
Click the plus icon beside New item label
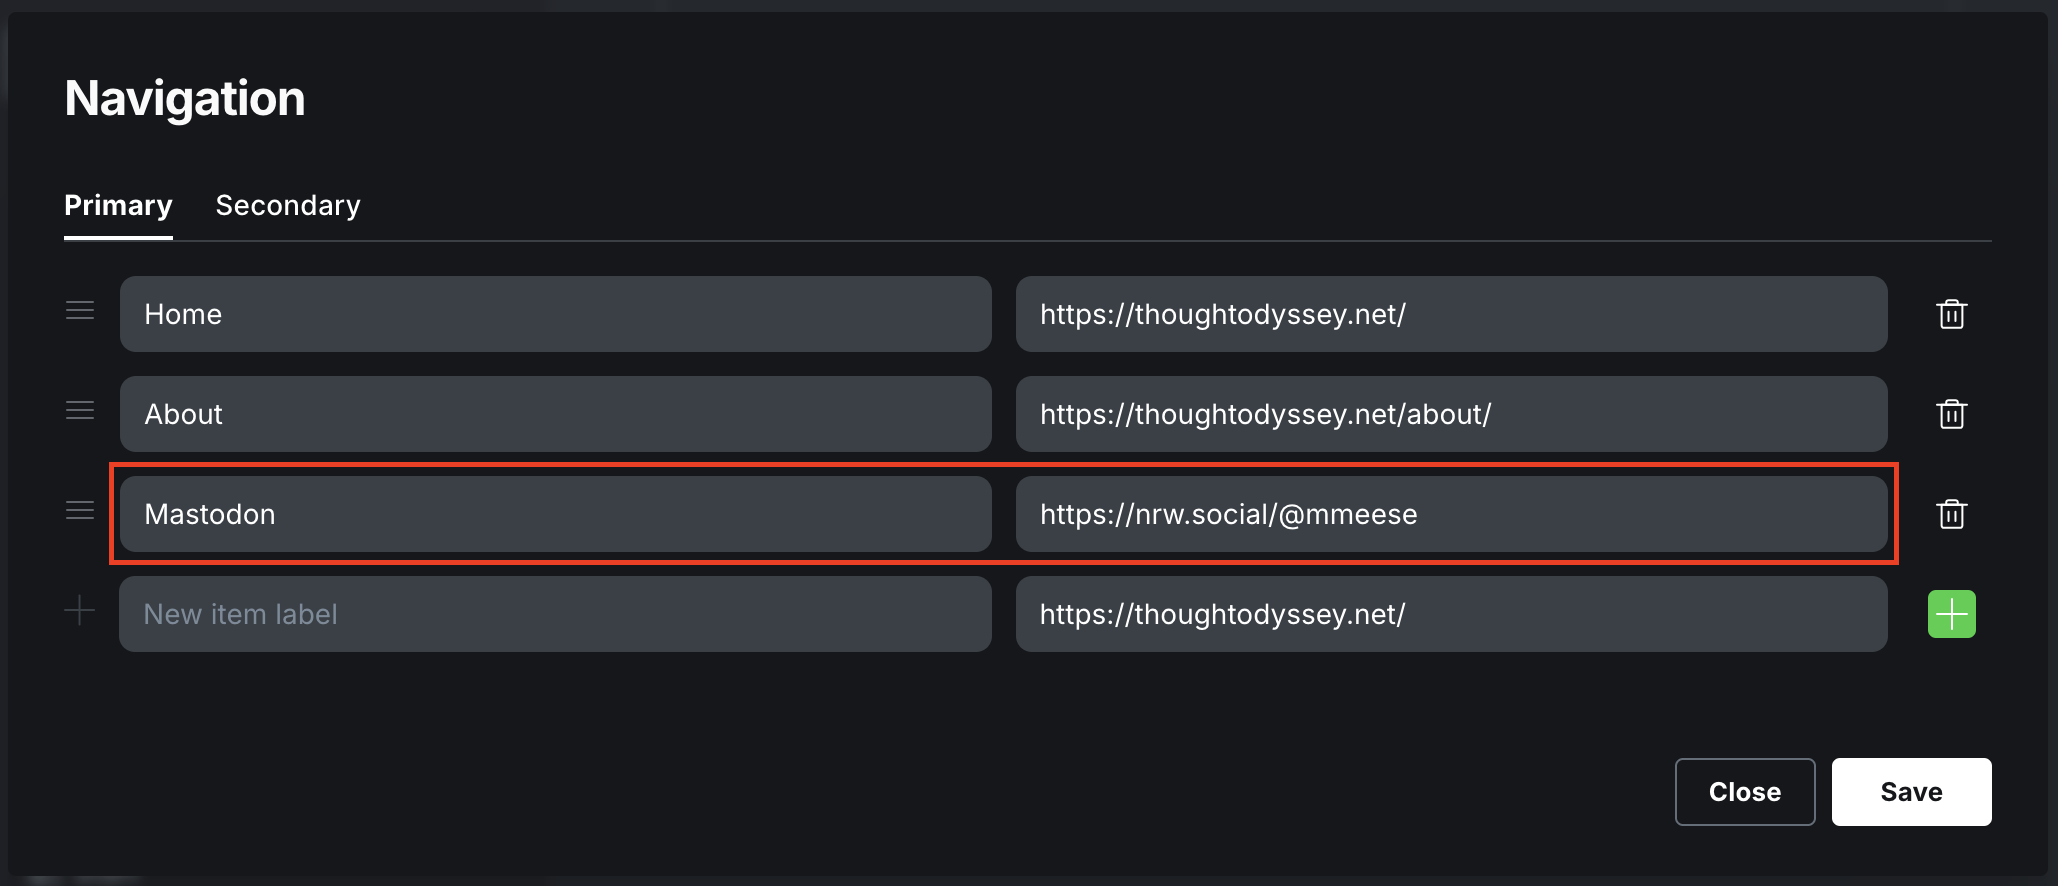coord(80,610)
